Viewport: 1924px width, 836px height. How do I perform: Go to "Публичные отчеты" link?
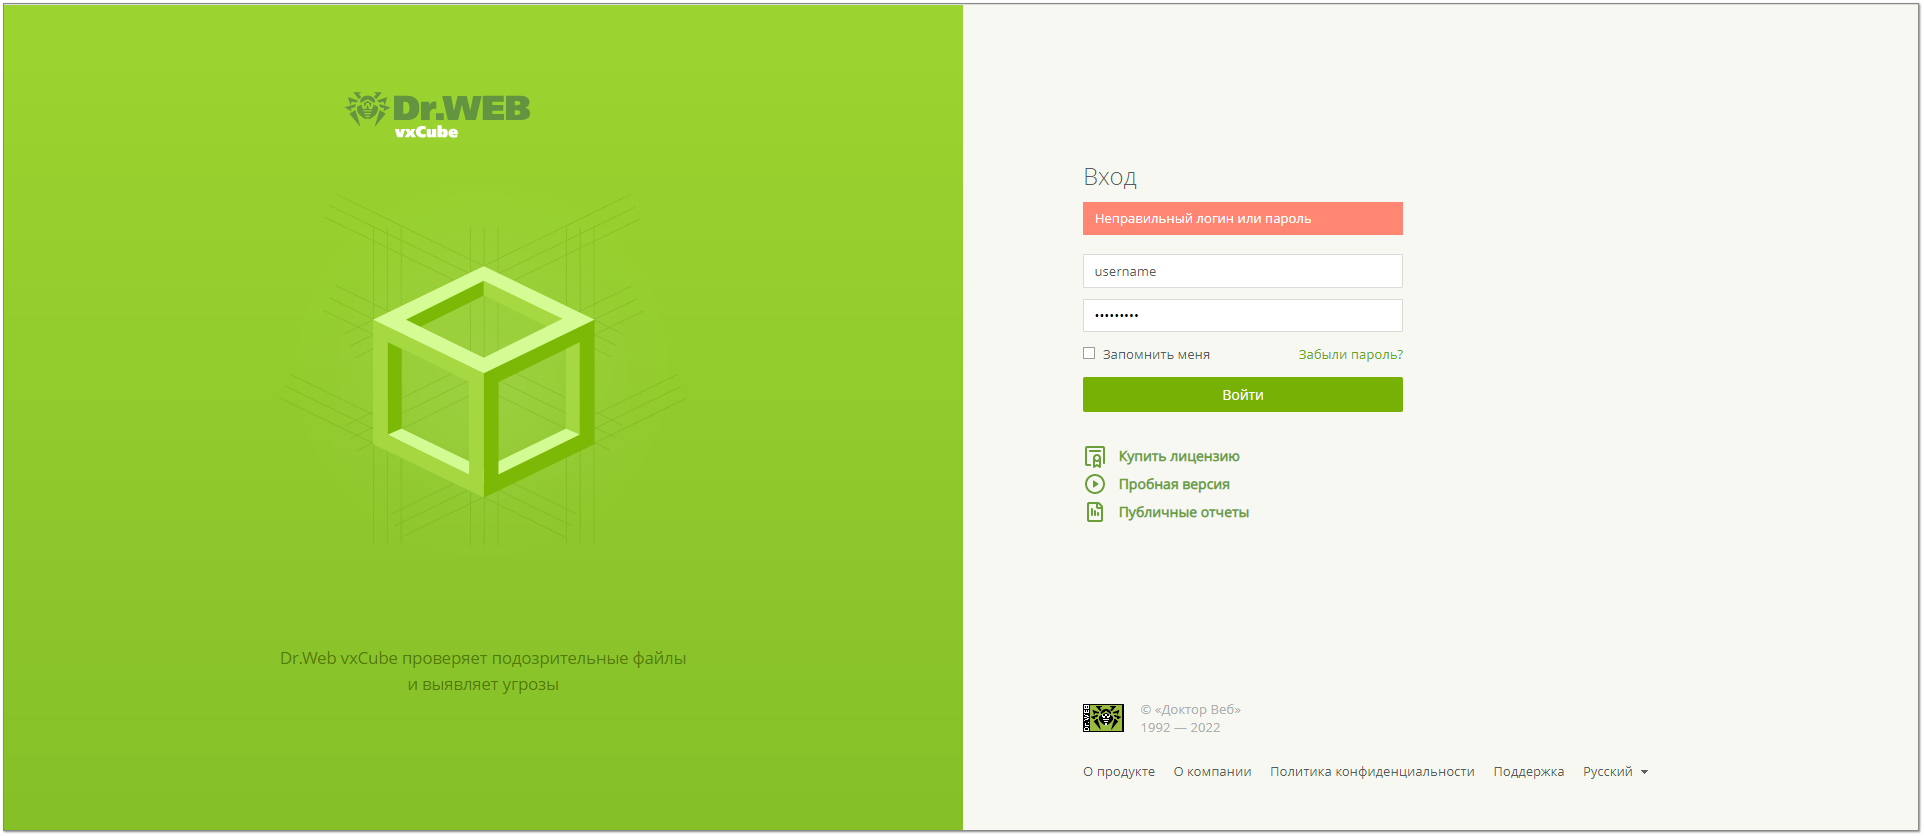tap(1184, 513)
